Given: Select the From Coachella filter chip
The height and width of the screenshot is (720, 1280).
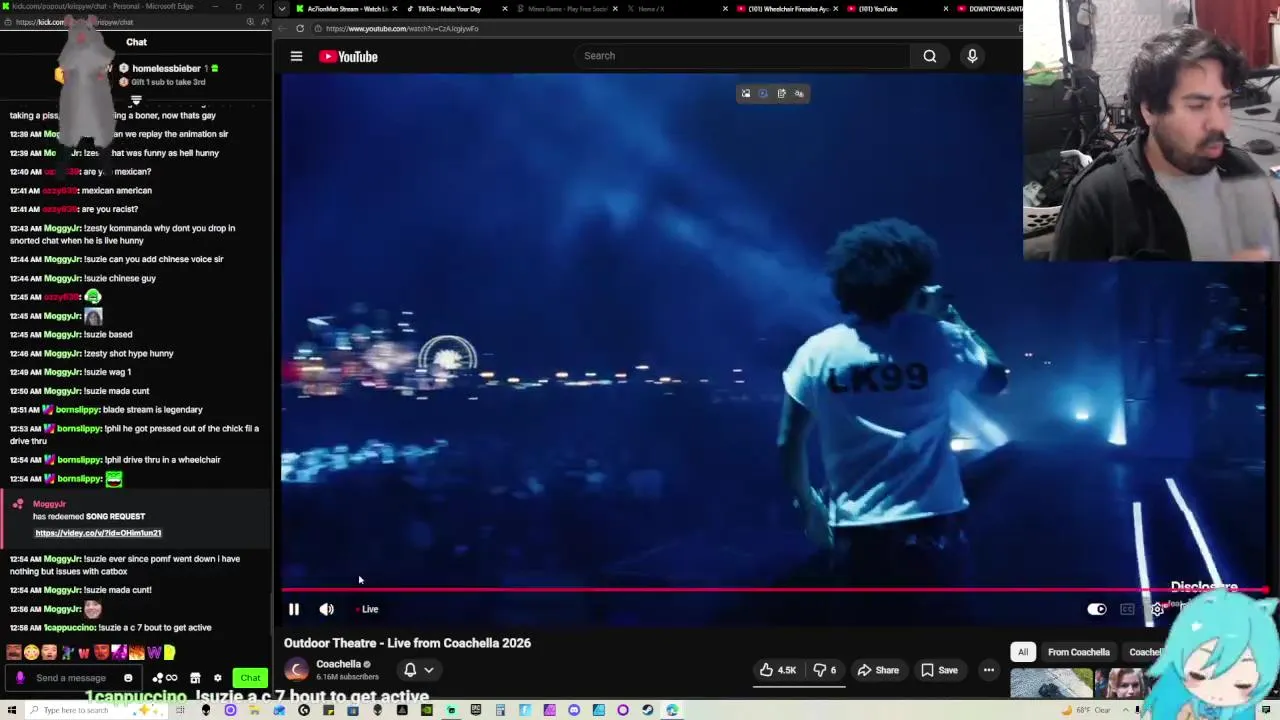Looking at the screenshot, I should coord(1078,652).
